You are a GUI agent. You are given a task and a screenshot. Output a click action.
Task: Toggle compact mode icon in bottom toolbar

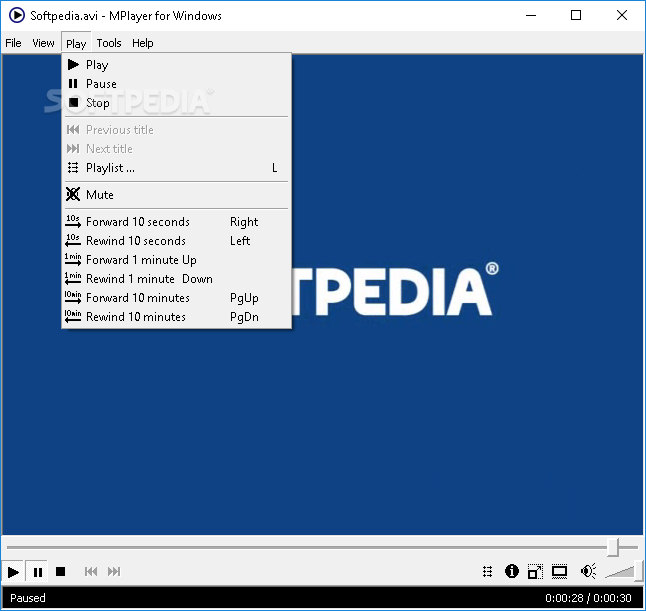(535, 571)
